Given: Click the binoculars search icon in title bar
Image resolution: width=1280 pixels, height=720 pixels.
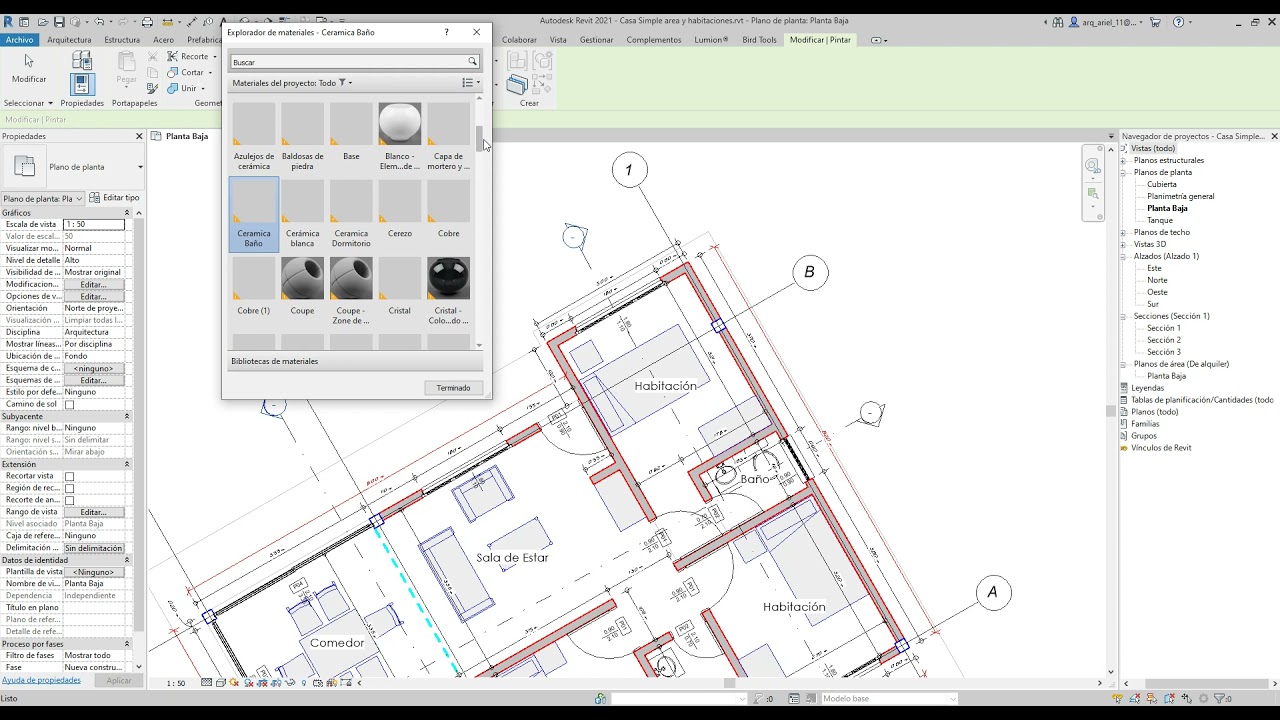Looking at the screenshot, I should pyautogui.click(x=1058, y=22).
